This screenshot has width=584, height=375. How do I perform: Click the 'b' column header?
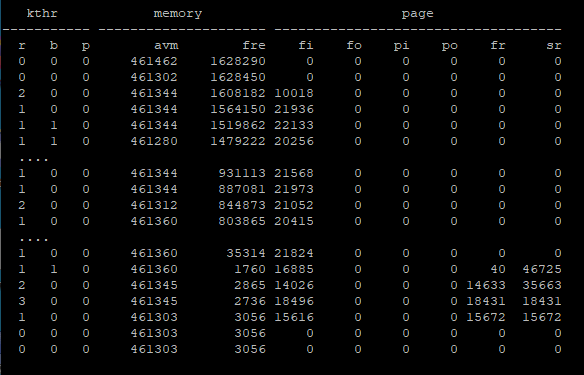coord(54,45)
